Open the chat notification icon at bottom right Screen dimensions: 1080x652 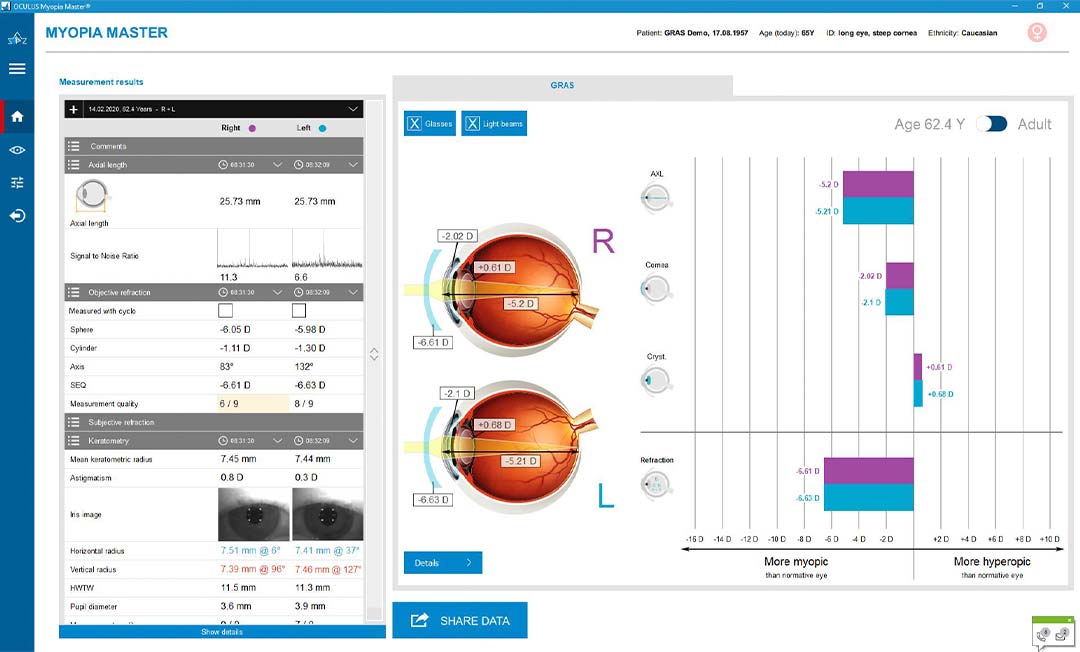pyautogui.click(x=1053, y=633)
